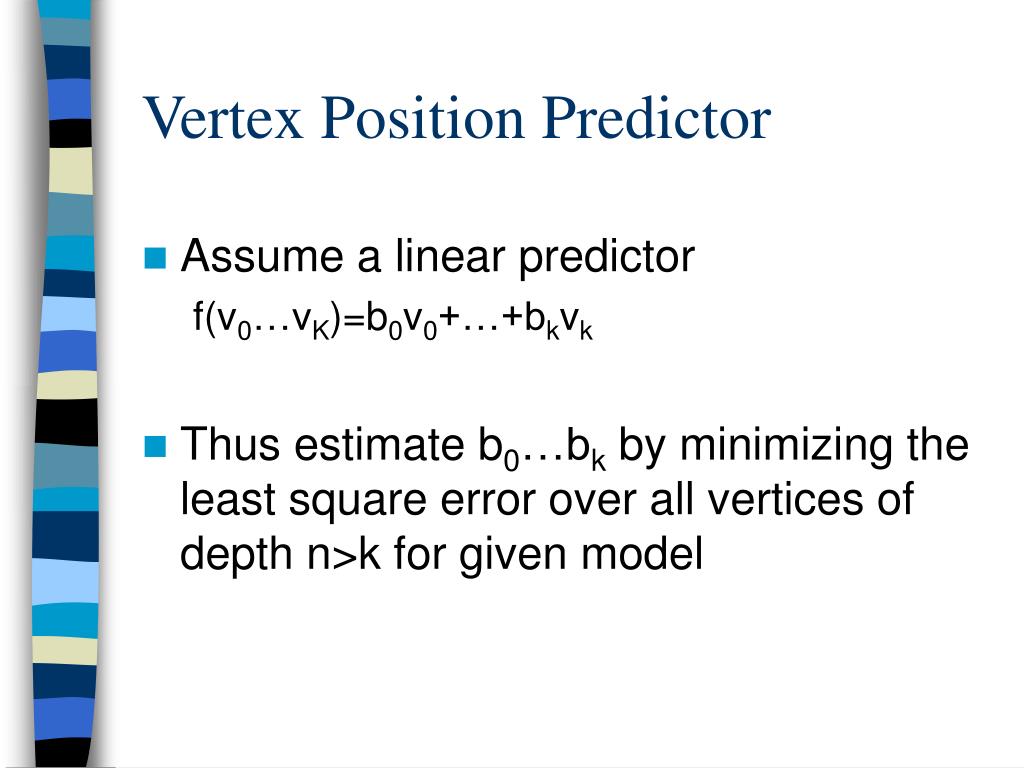Click the "f(v0…vK)" part of the formula
Screen dimensions: 1024x768
(x=267, y=321)
